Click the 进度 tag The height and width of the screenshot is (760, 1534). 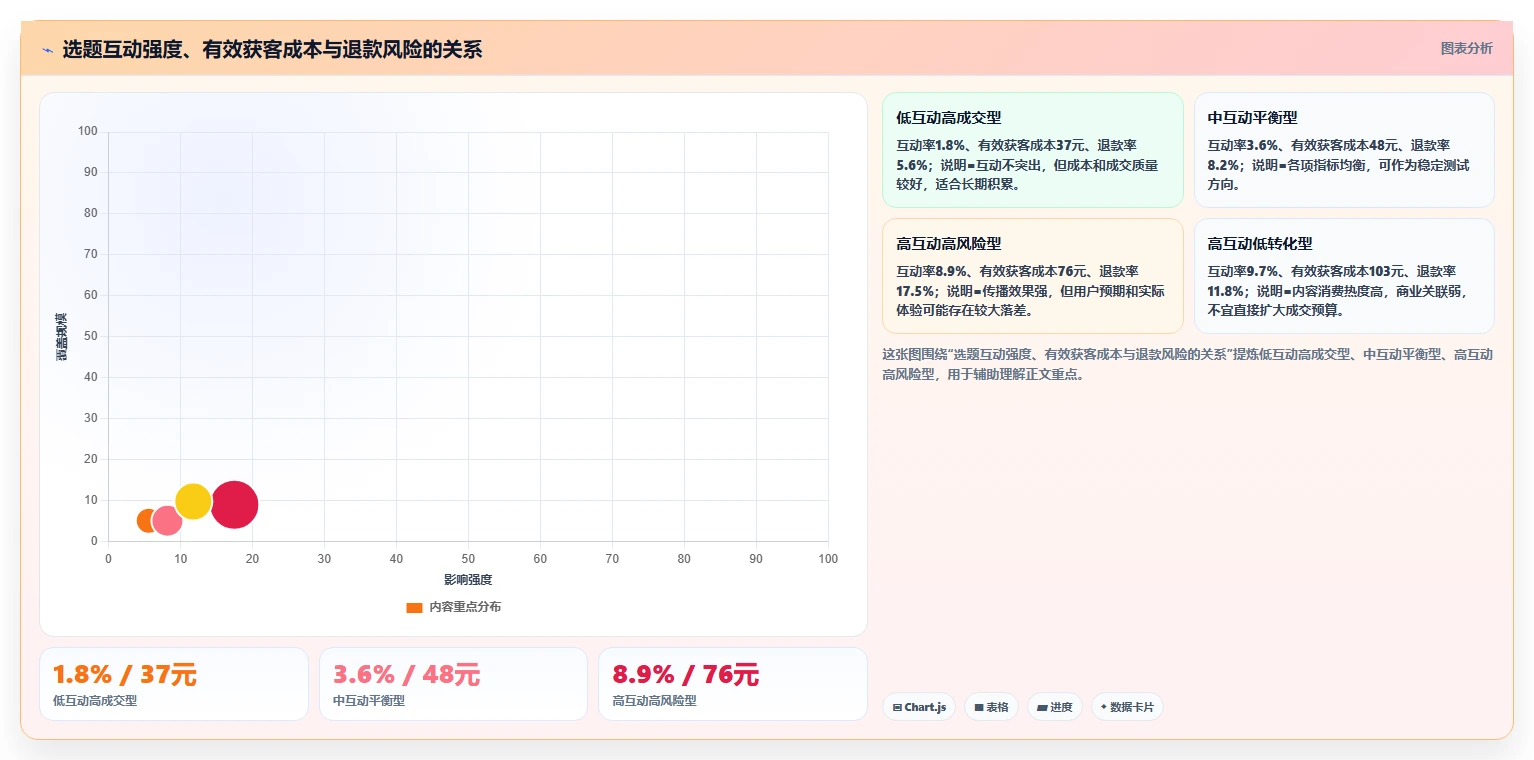(x=1054, y=707)
